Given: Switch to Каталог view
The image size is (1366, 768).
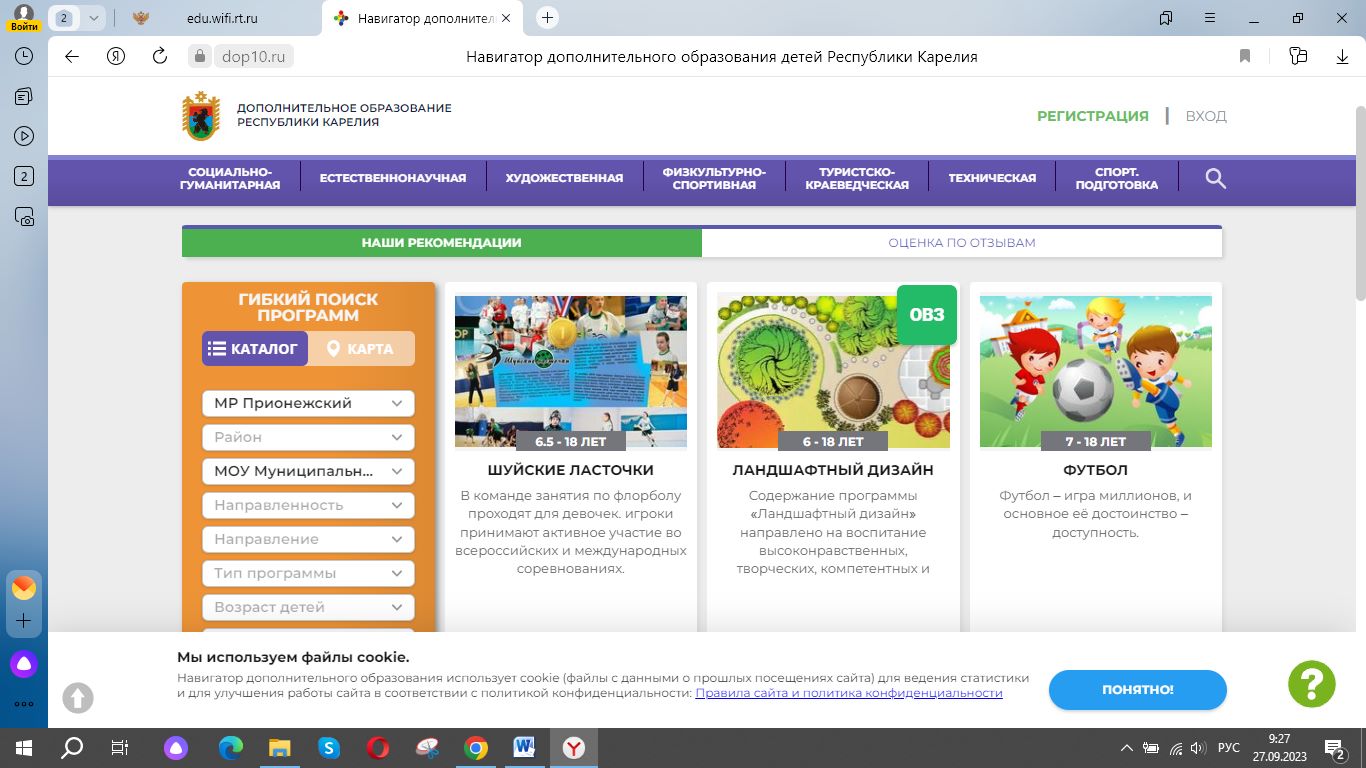Looking at the screenshot, I should (x=254, y=349).
